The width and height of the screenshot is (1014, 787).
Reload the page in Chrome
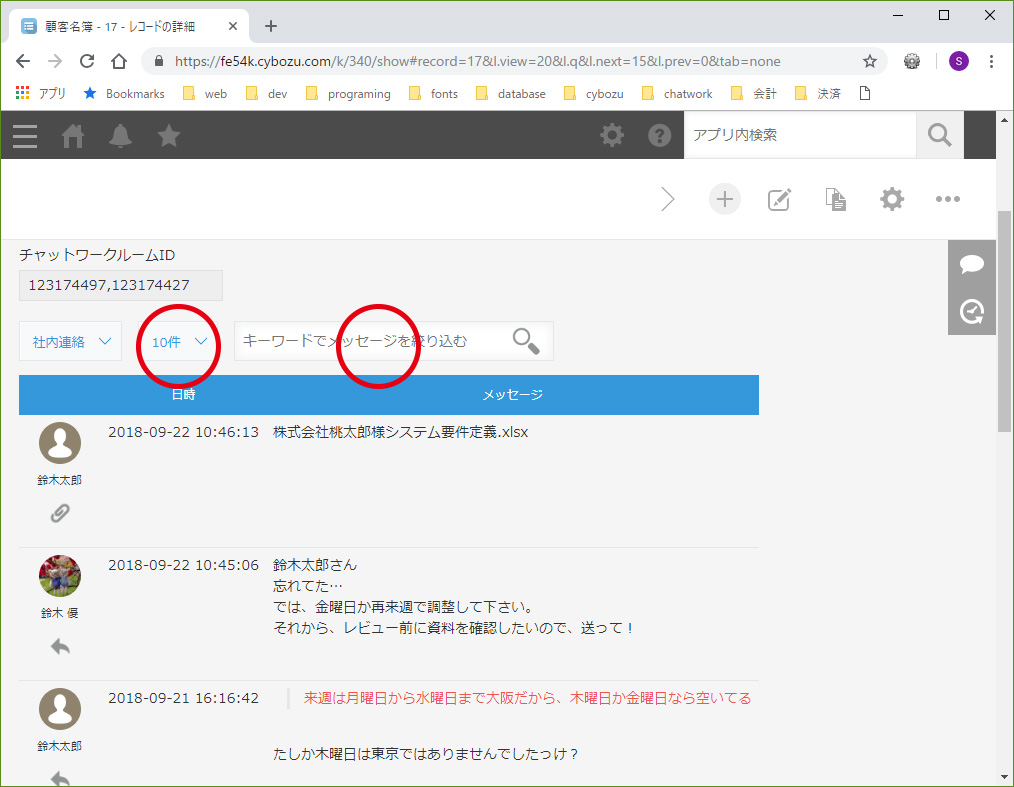click(87, 61)
